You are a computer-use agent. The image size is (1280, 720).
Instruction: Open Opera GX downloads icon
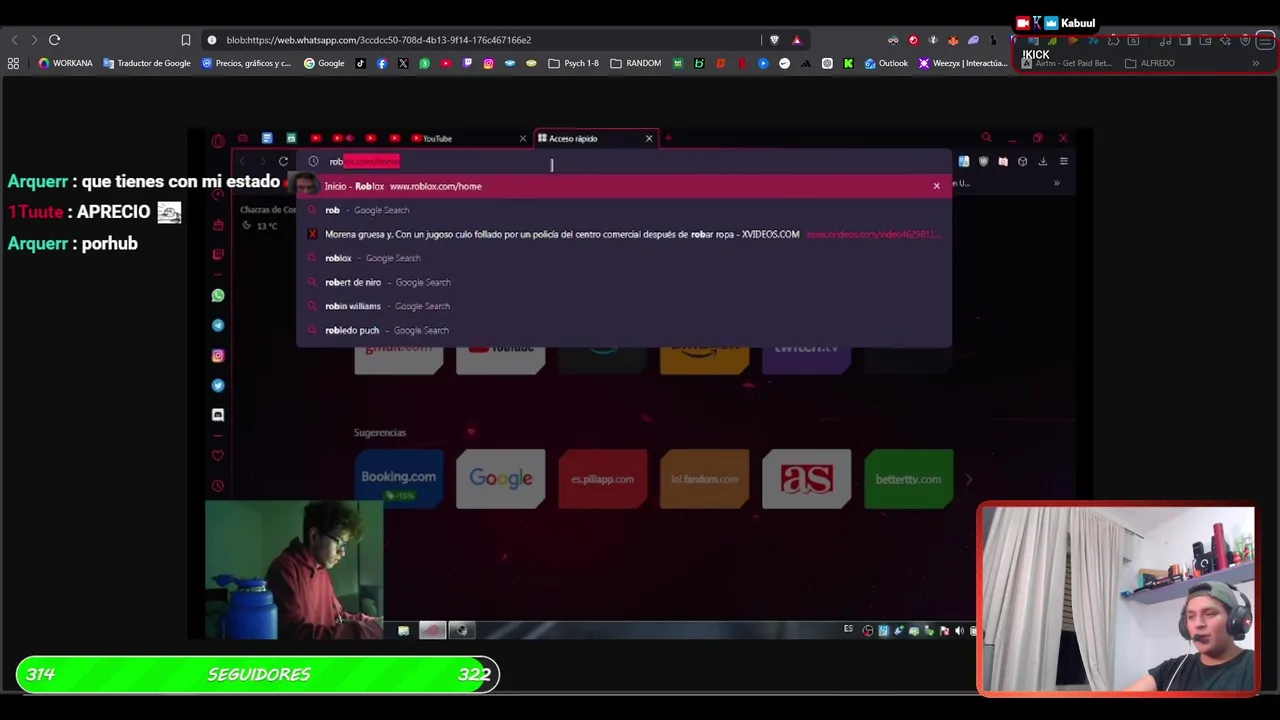coord(1042,161)
